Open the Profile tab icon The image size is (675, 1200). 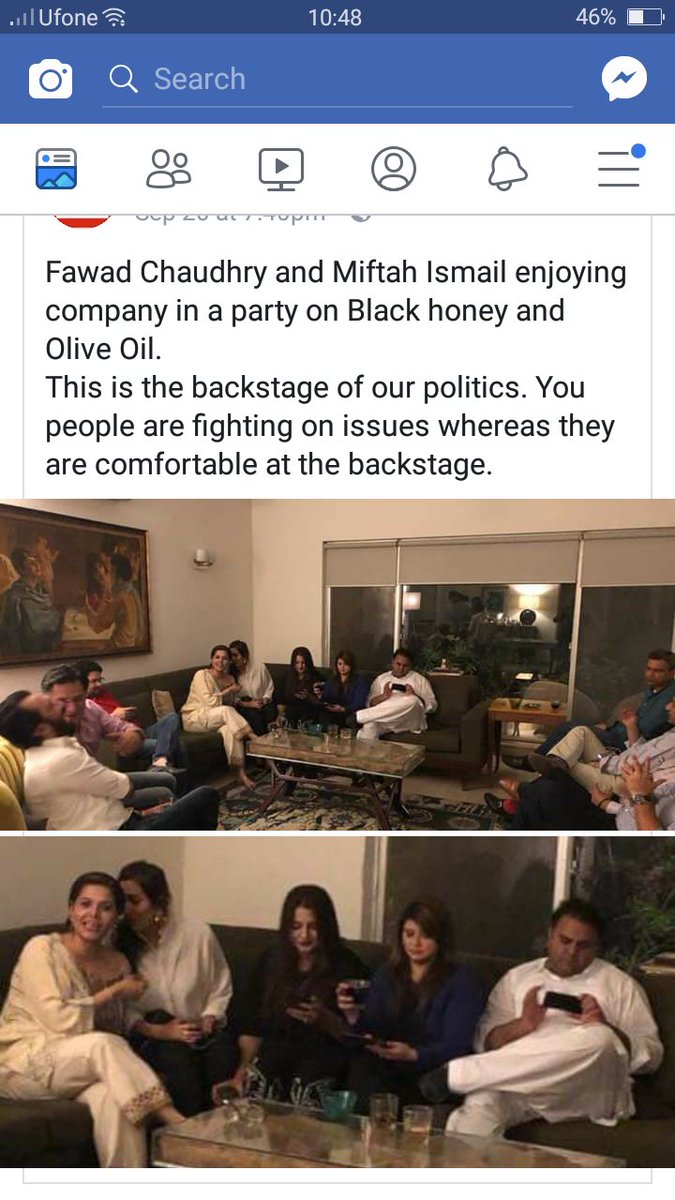coord(394,169)
